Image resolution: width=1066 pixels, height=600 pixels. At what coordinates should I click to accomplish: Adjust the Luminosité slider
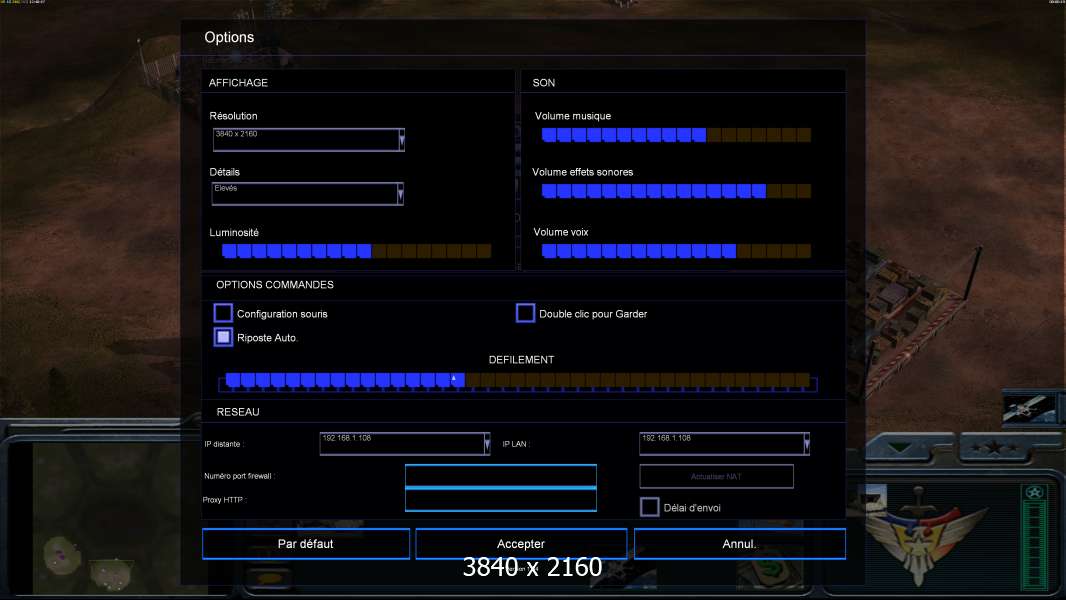pos(356,251)
